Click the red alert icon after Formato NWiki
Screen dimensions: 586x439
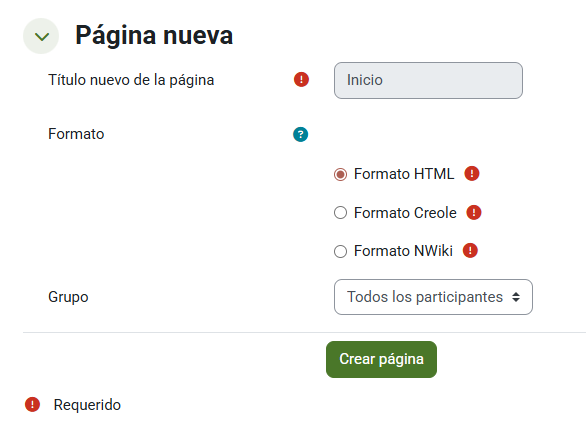470,251
